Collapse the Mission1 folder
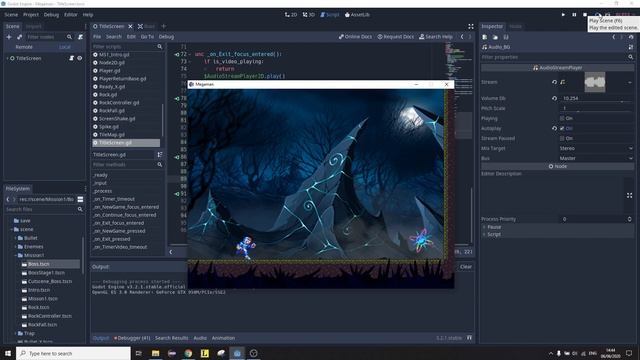Image resolution: width=640 pixels, height=360 pixels. click(x=16, y=255)
